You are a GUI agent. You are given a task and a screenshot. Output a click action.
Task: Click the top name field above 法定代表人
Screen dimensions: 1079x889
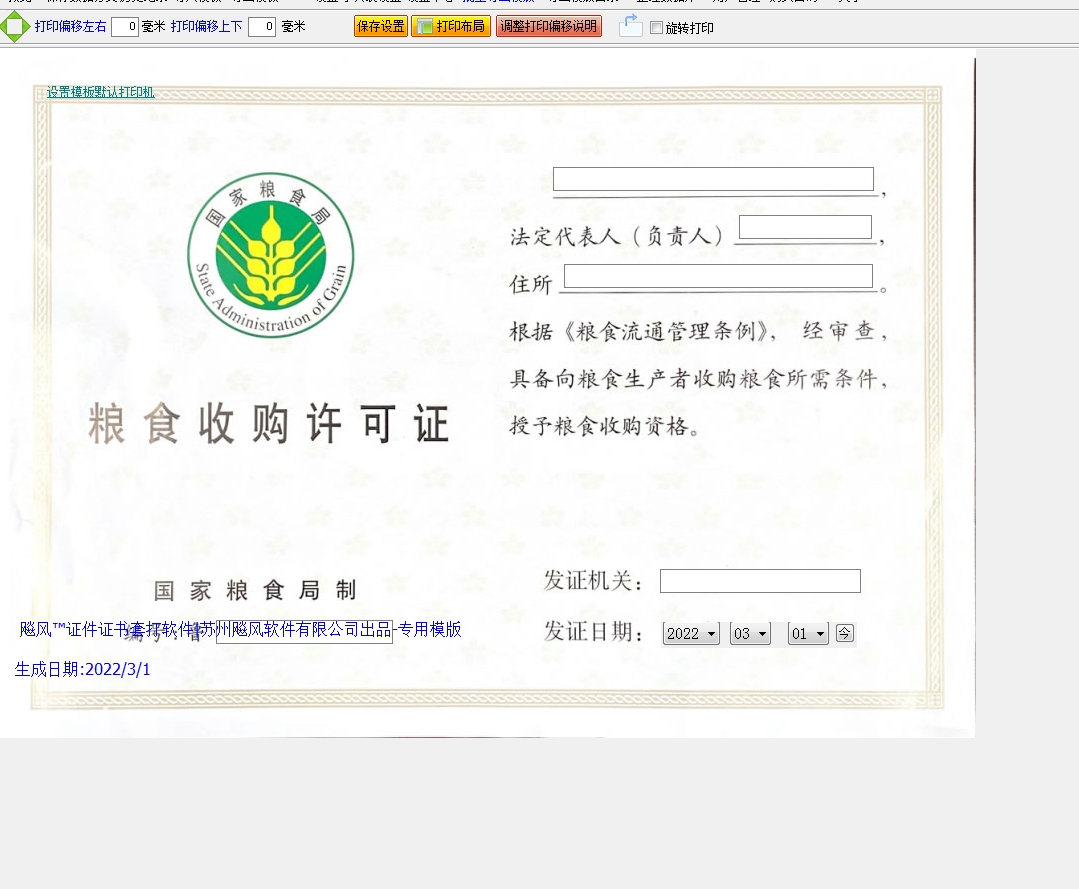(713, 179)
